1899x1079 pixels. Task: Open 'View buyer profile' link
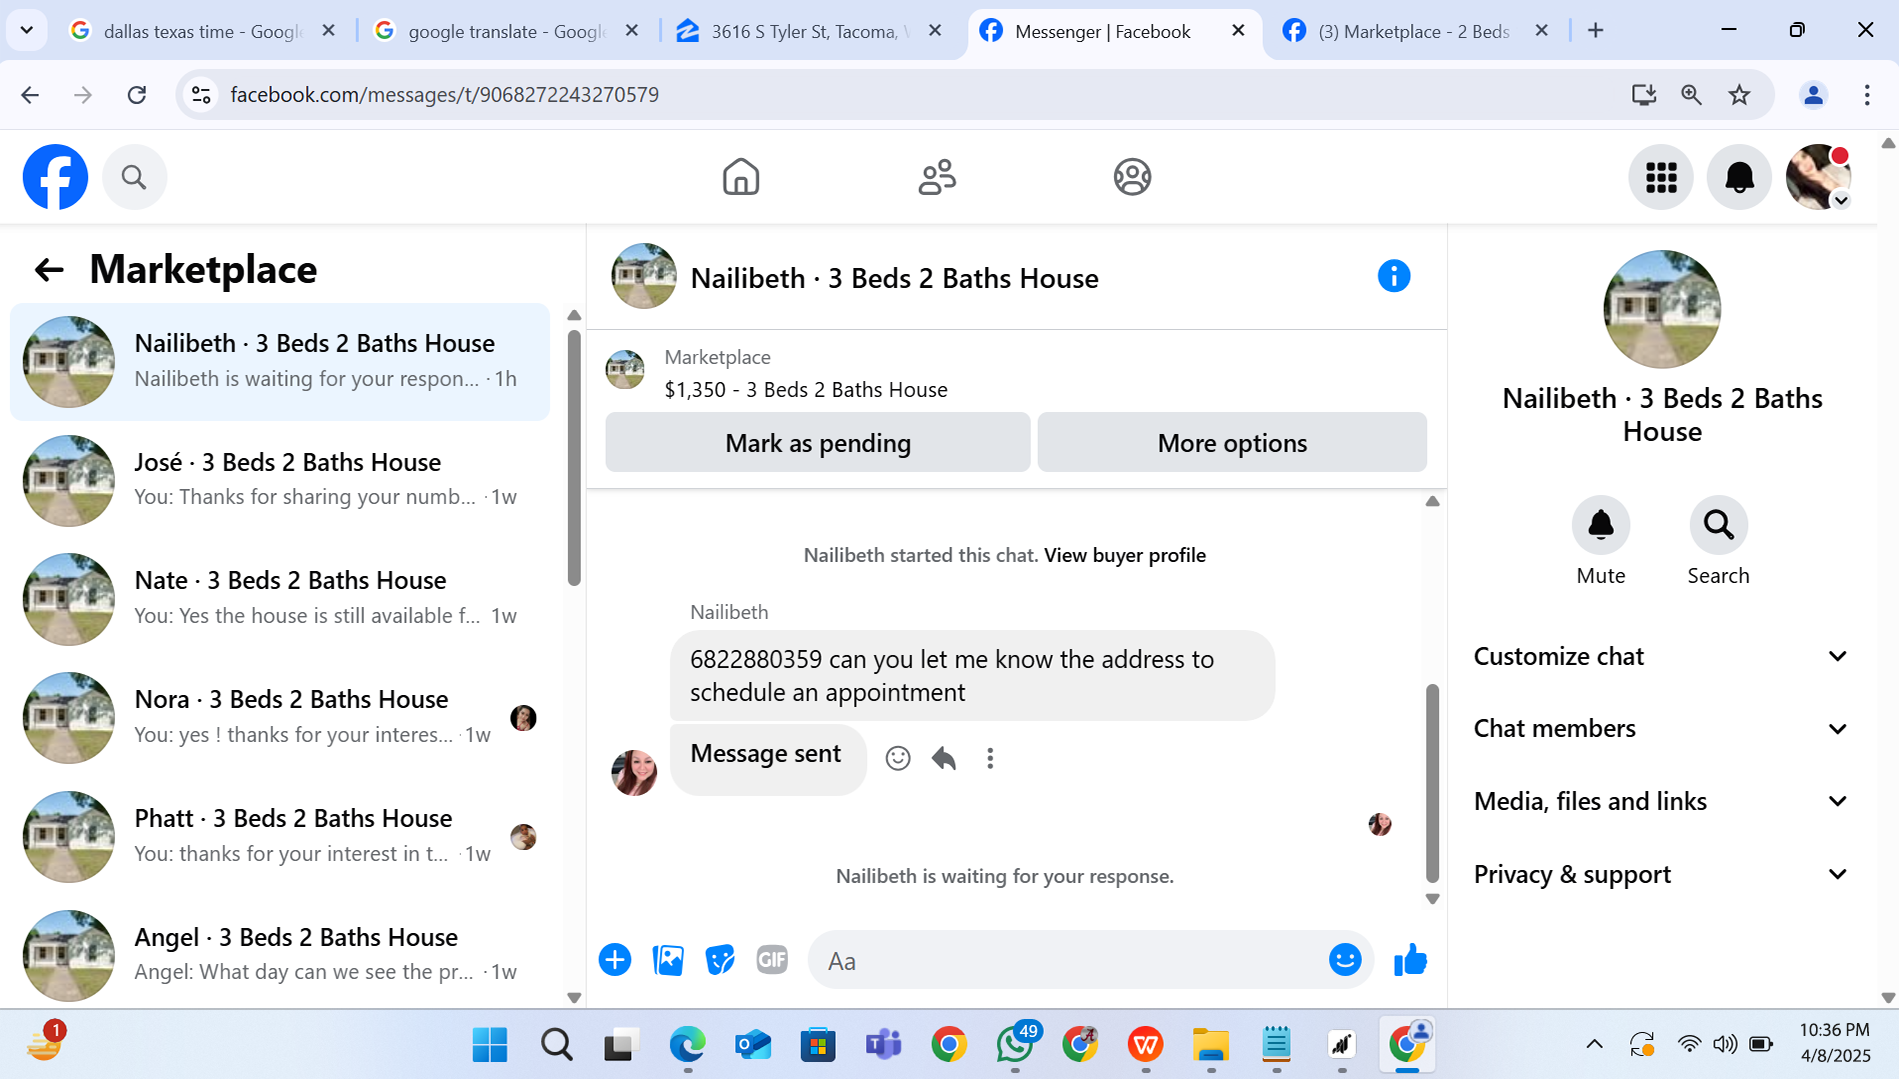click(1125, 555)
